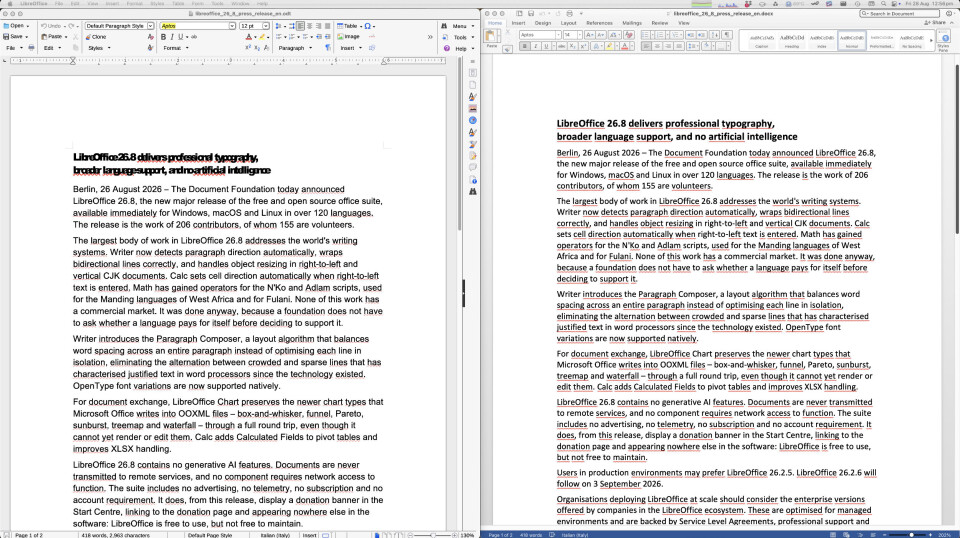The height and width of the screenshot is (538, 960).
Task: Open the Menu button in LibreOffice
Action: 459,26
